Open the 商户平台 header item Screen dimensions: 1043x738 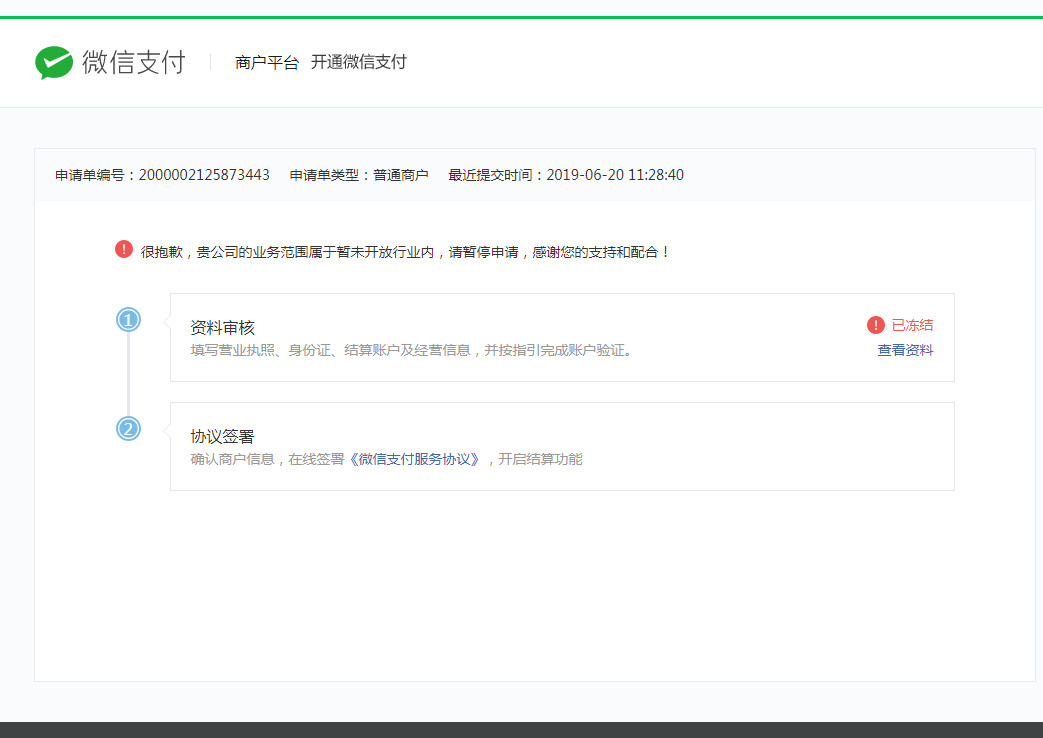(267, 63)
